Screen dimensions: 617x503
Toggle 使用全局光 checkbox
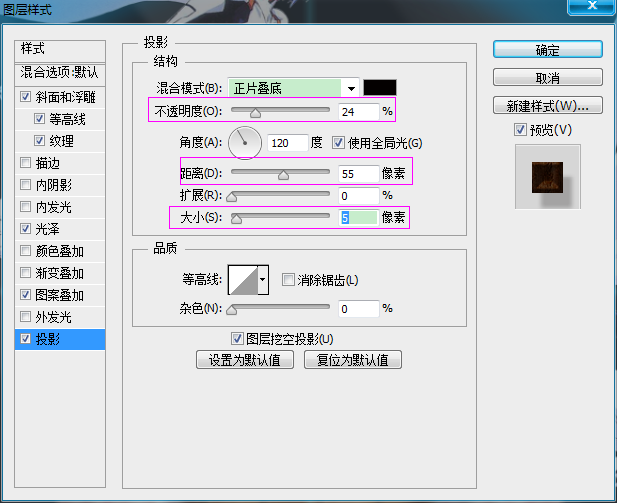pos(338,142)
